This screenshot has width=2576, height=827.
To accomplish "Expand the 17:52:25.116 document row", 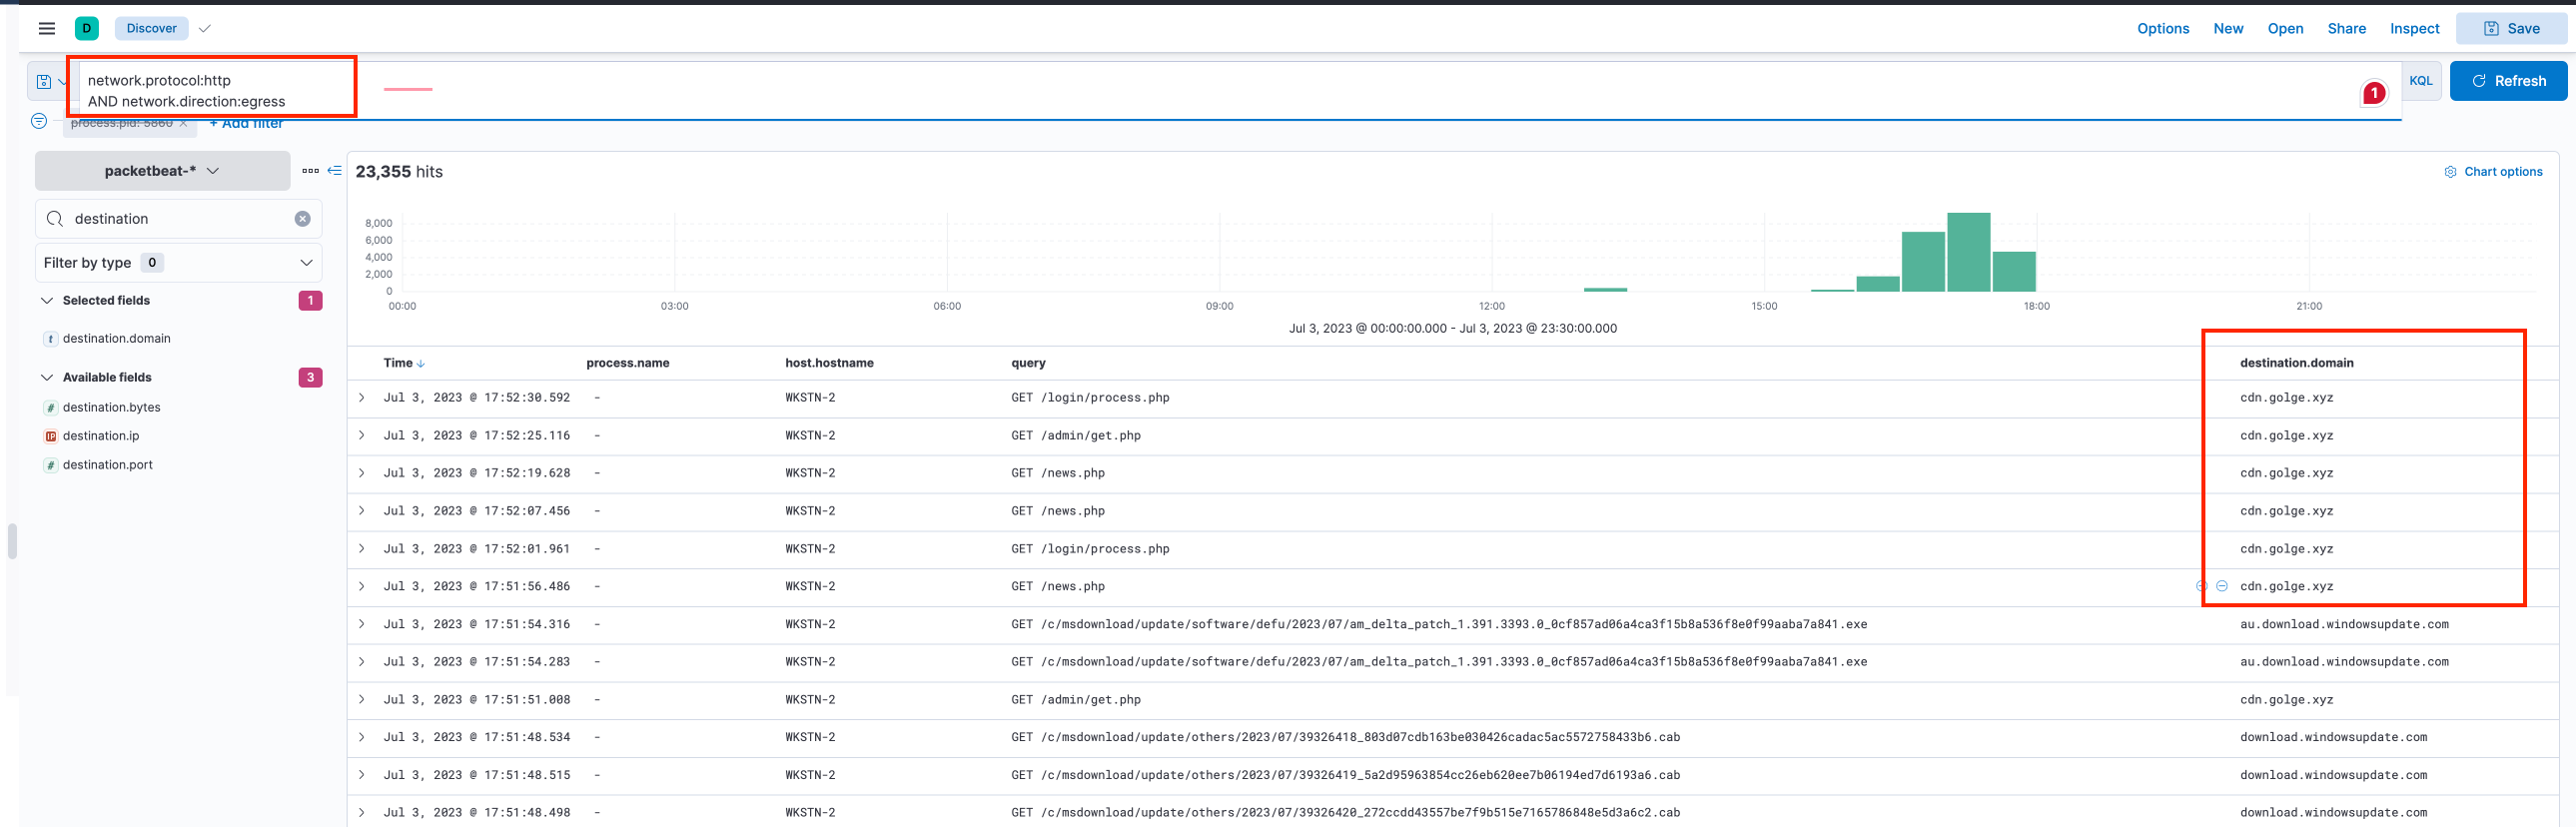I will click(x=362, y=436).
